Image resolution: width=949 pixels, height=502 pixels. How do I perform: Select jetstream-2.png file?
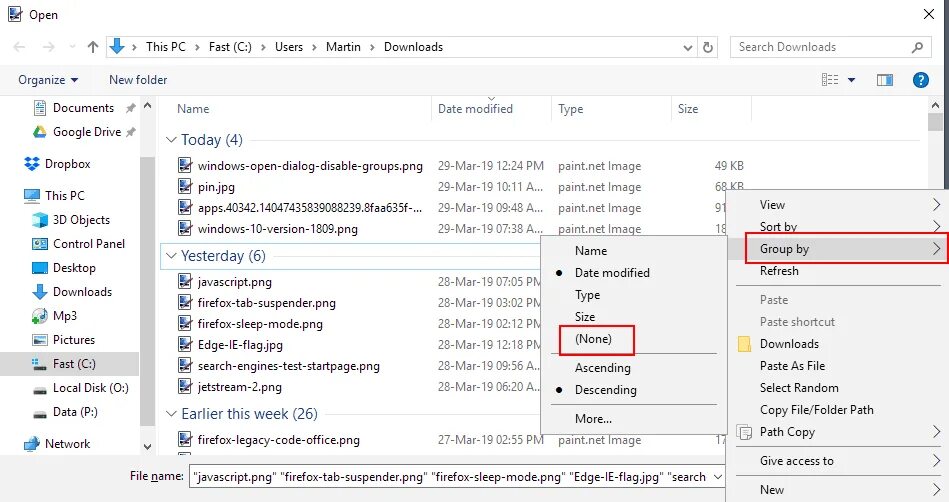pos(240,387)
